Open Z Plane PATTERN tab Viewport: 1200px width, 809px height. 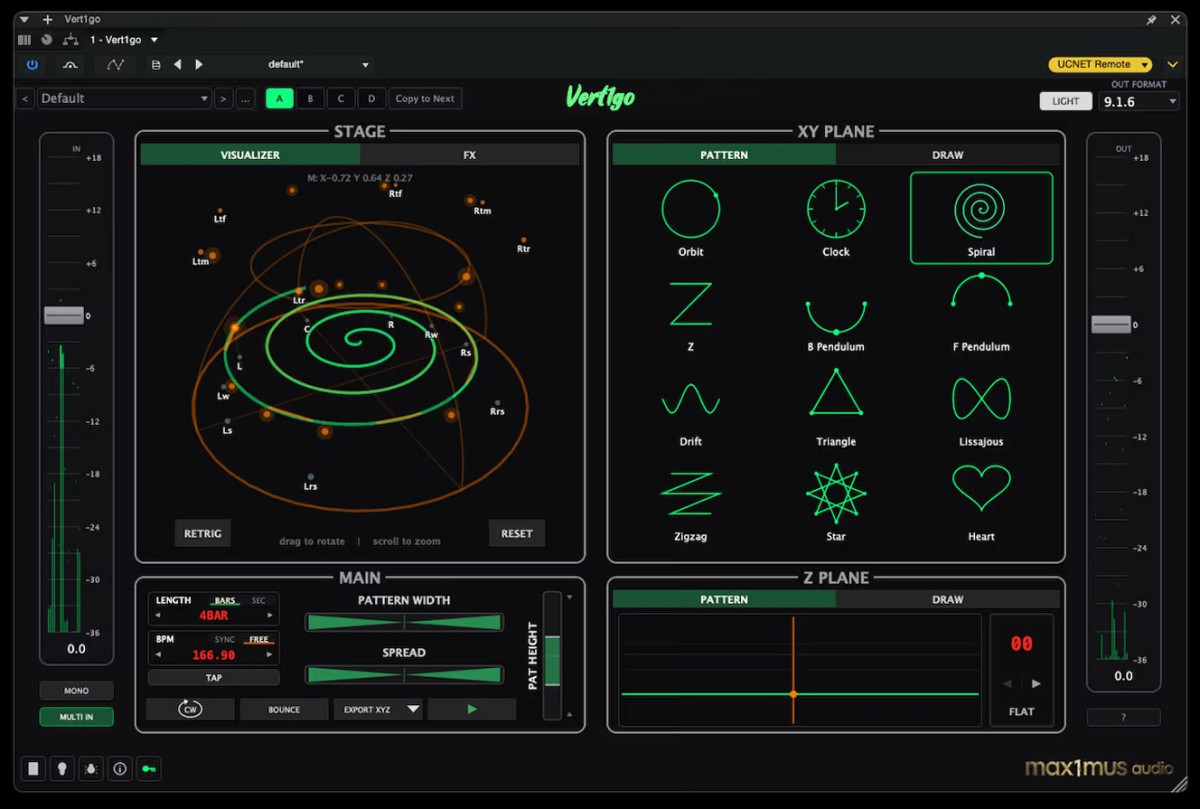coord(724,599)
